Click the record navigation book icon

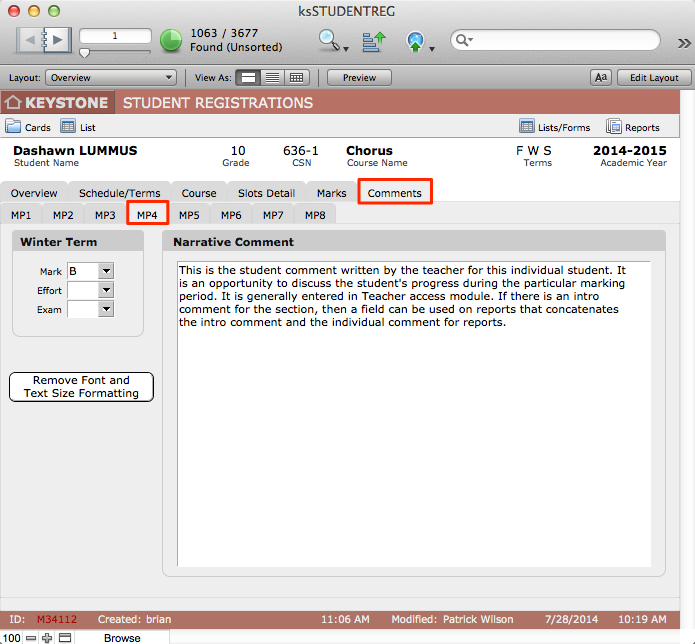pyautogui.click(x=45, y=40)
